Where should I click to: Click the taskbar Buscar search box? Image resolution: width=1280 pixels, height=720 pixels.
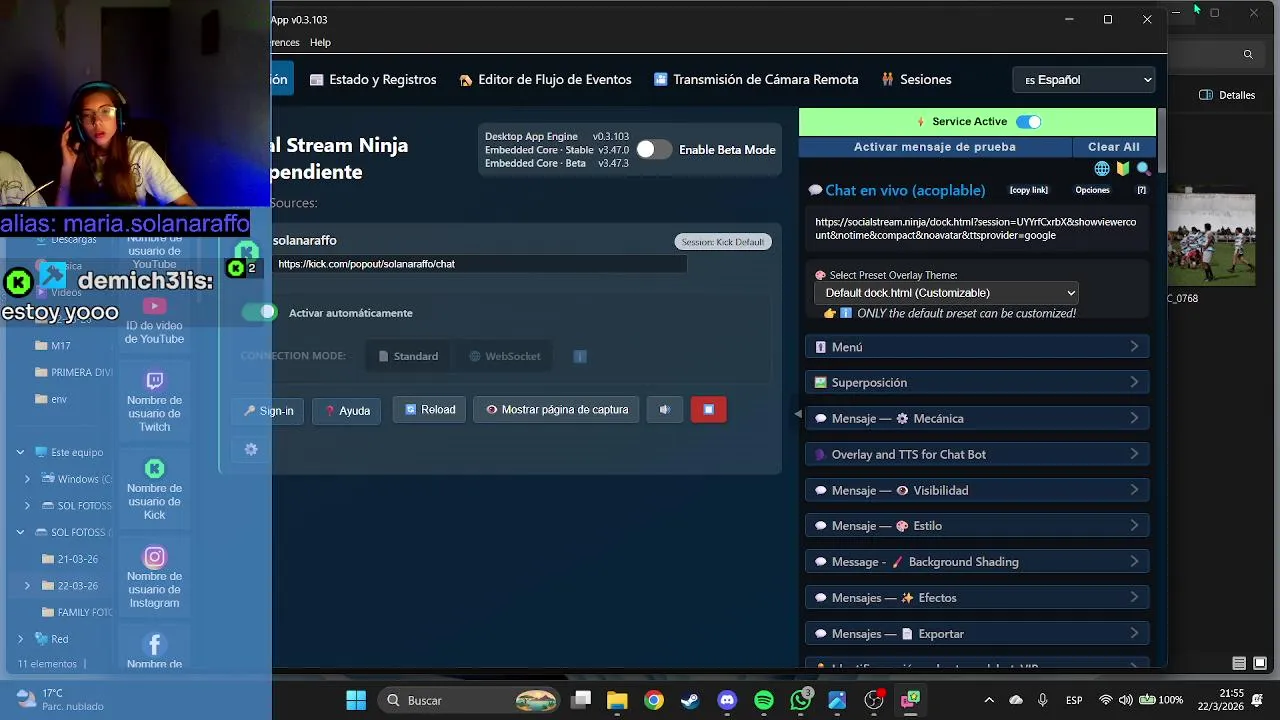click(470, 700)
